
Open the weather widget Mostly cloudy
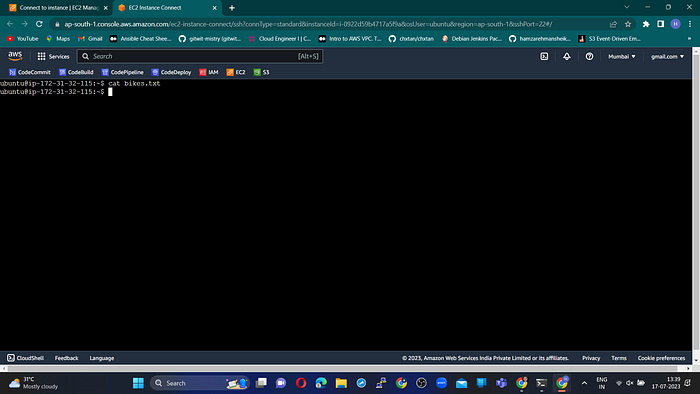[x=33, y=383]
